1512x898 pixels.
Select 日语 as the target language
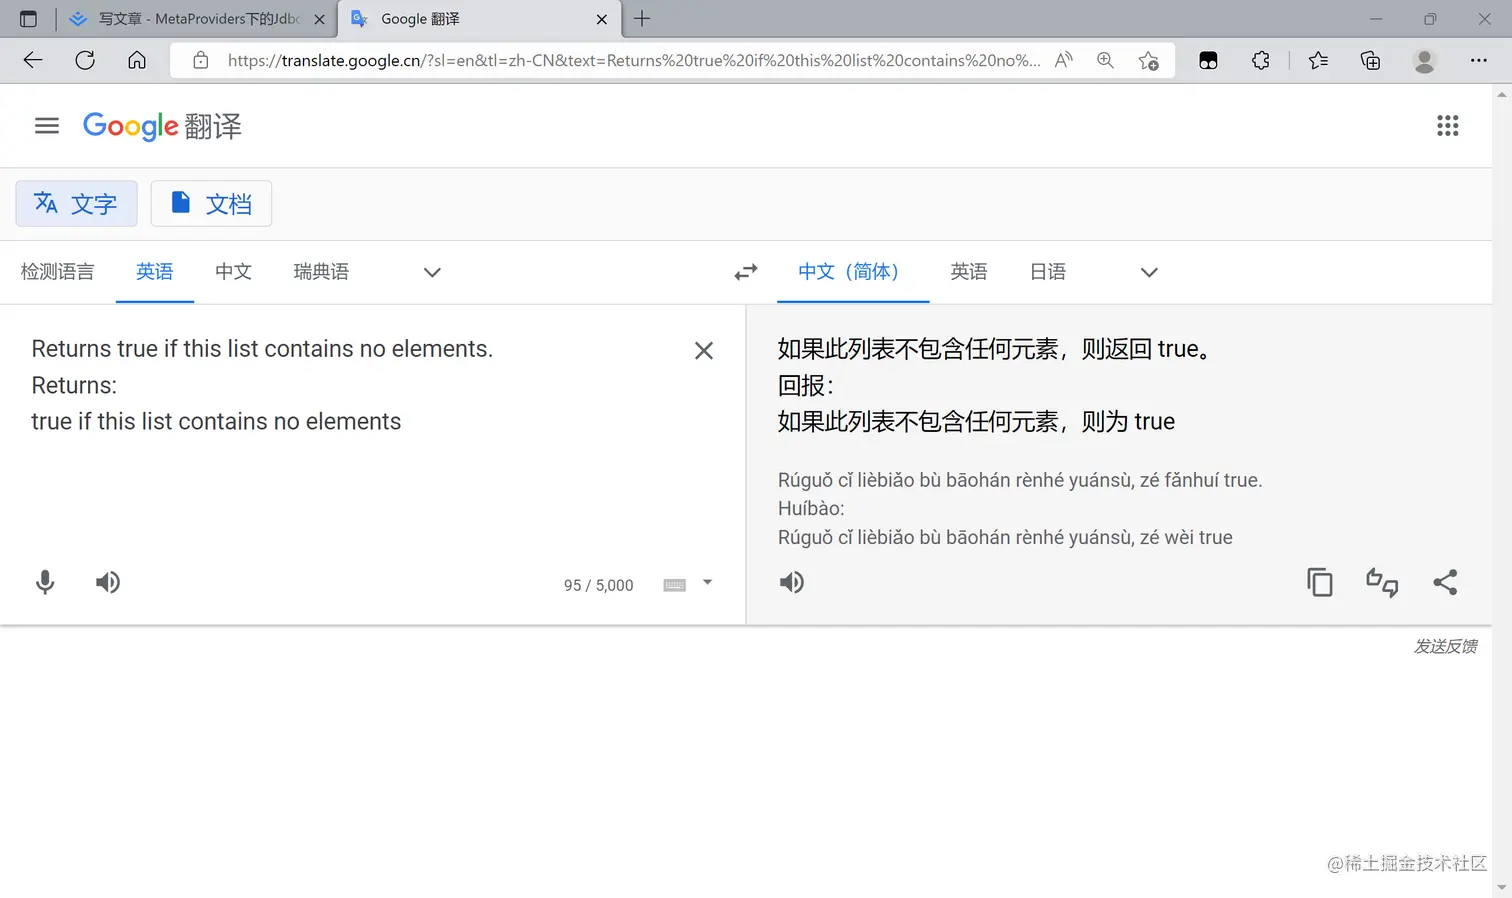[x=1048, y=272]
